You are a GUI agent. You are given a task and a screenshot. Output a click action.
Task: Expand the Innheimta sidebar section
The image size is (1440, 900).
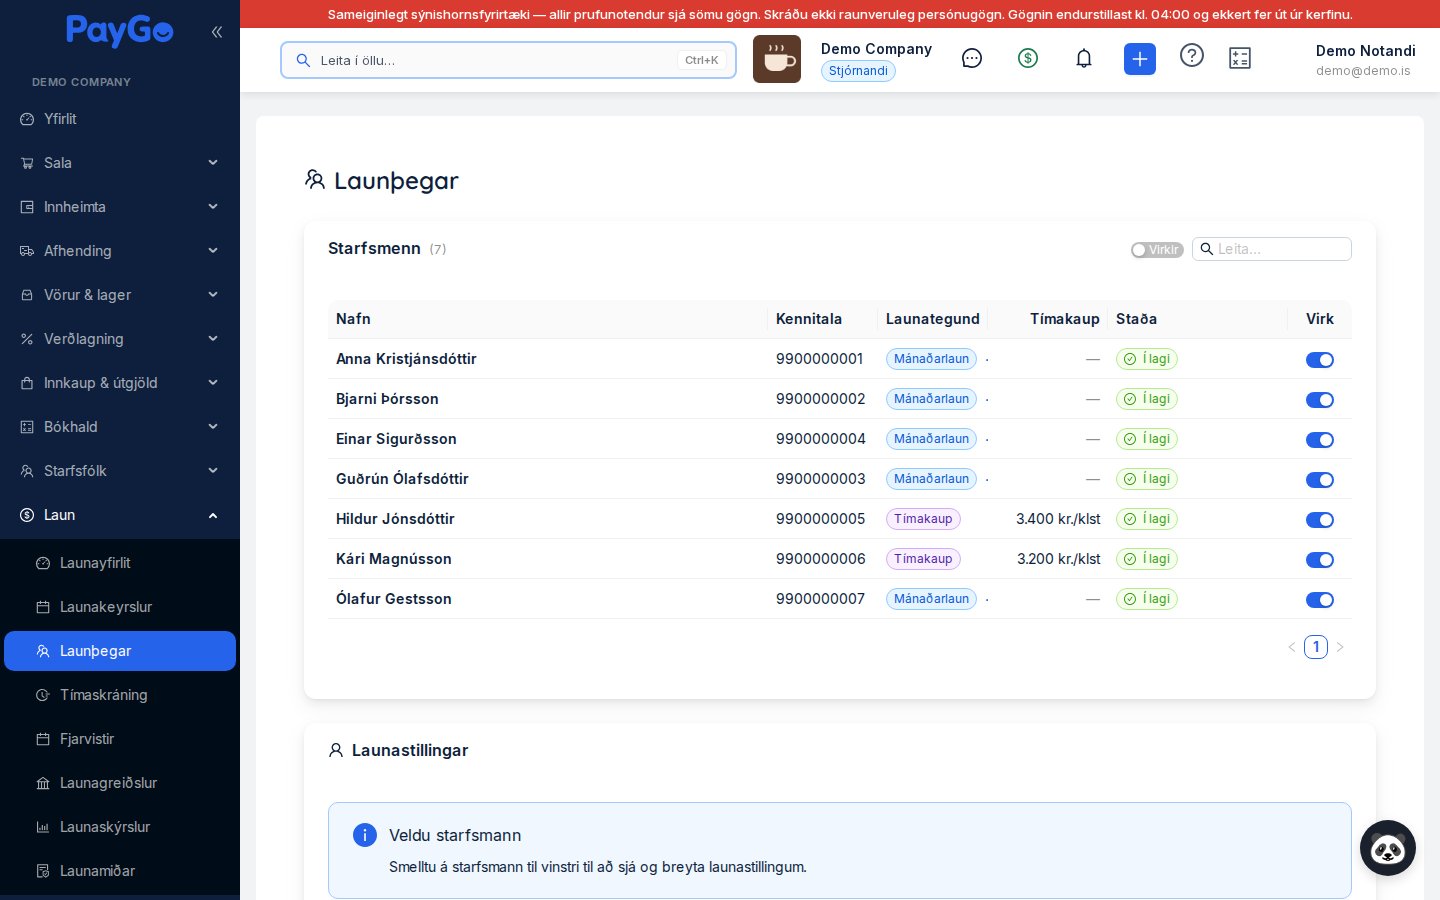(x=120, y=207)
